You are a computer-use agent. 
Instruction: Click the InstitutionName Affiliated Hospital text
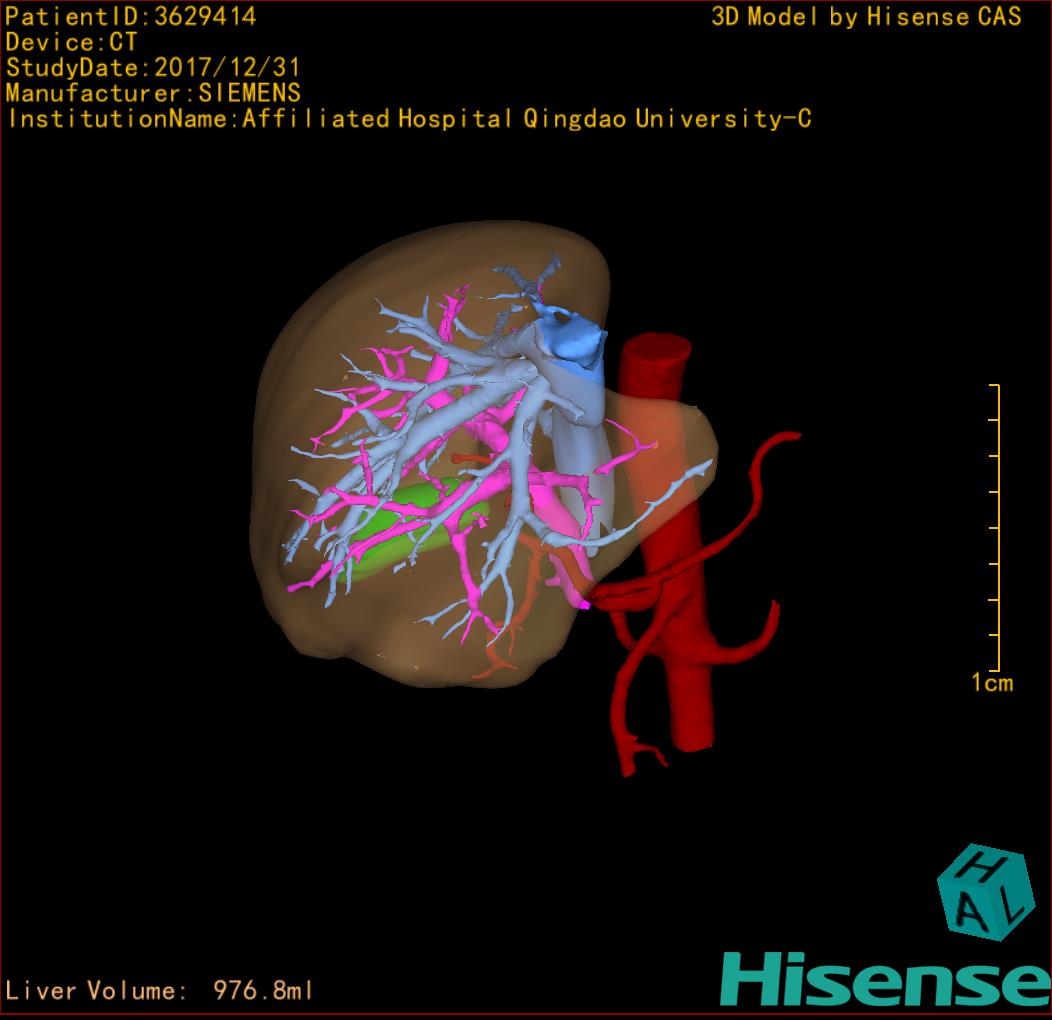(x=409, y=119)
